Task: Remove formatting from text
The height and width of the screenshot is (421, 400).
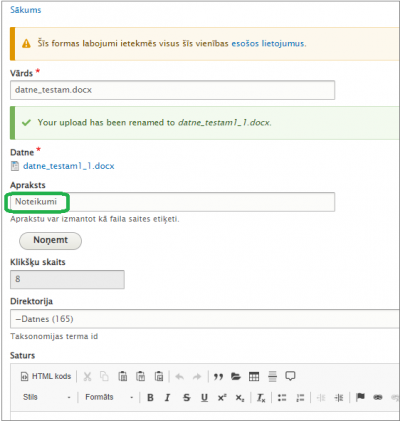Action: 261,397
